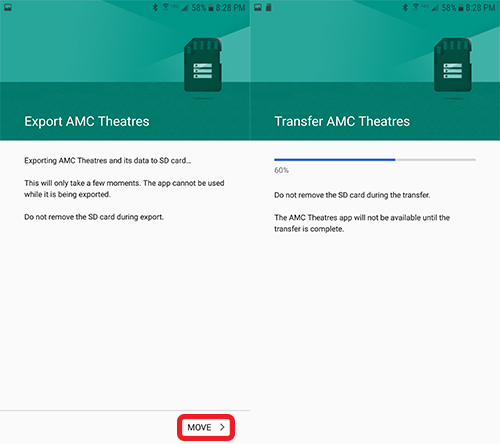Image resolution: width=500 pixels, height=444 pixels.
Task: Tap the chevron arrow next to MOVE
Action: pyautogui.click(x=222, y=427)
